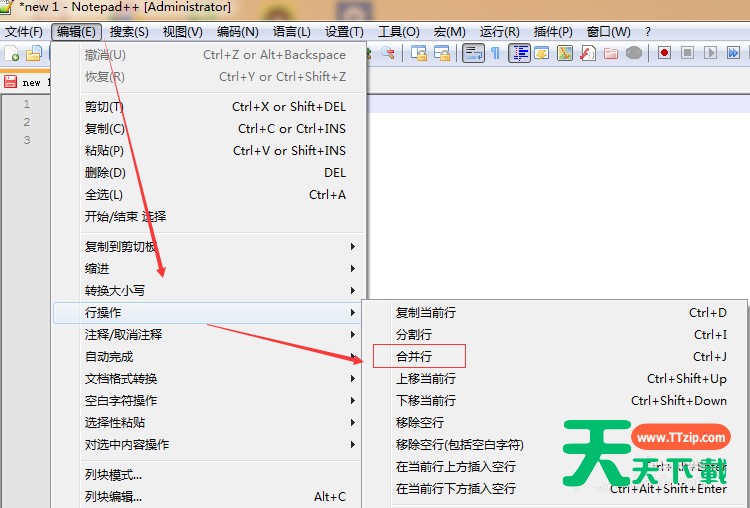Expand the 空白字符操作 submenu
Screen dimensions: 750x508
click(209, 401)
